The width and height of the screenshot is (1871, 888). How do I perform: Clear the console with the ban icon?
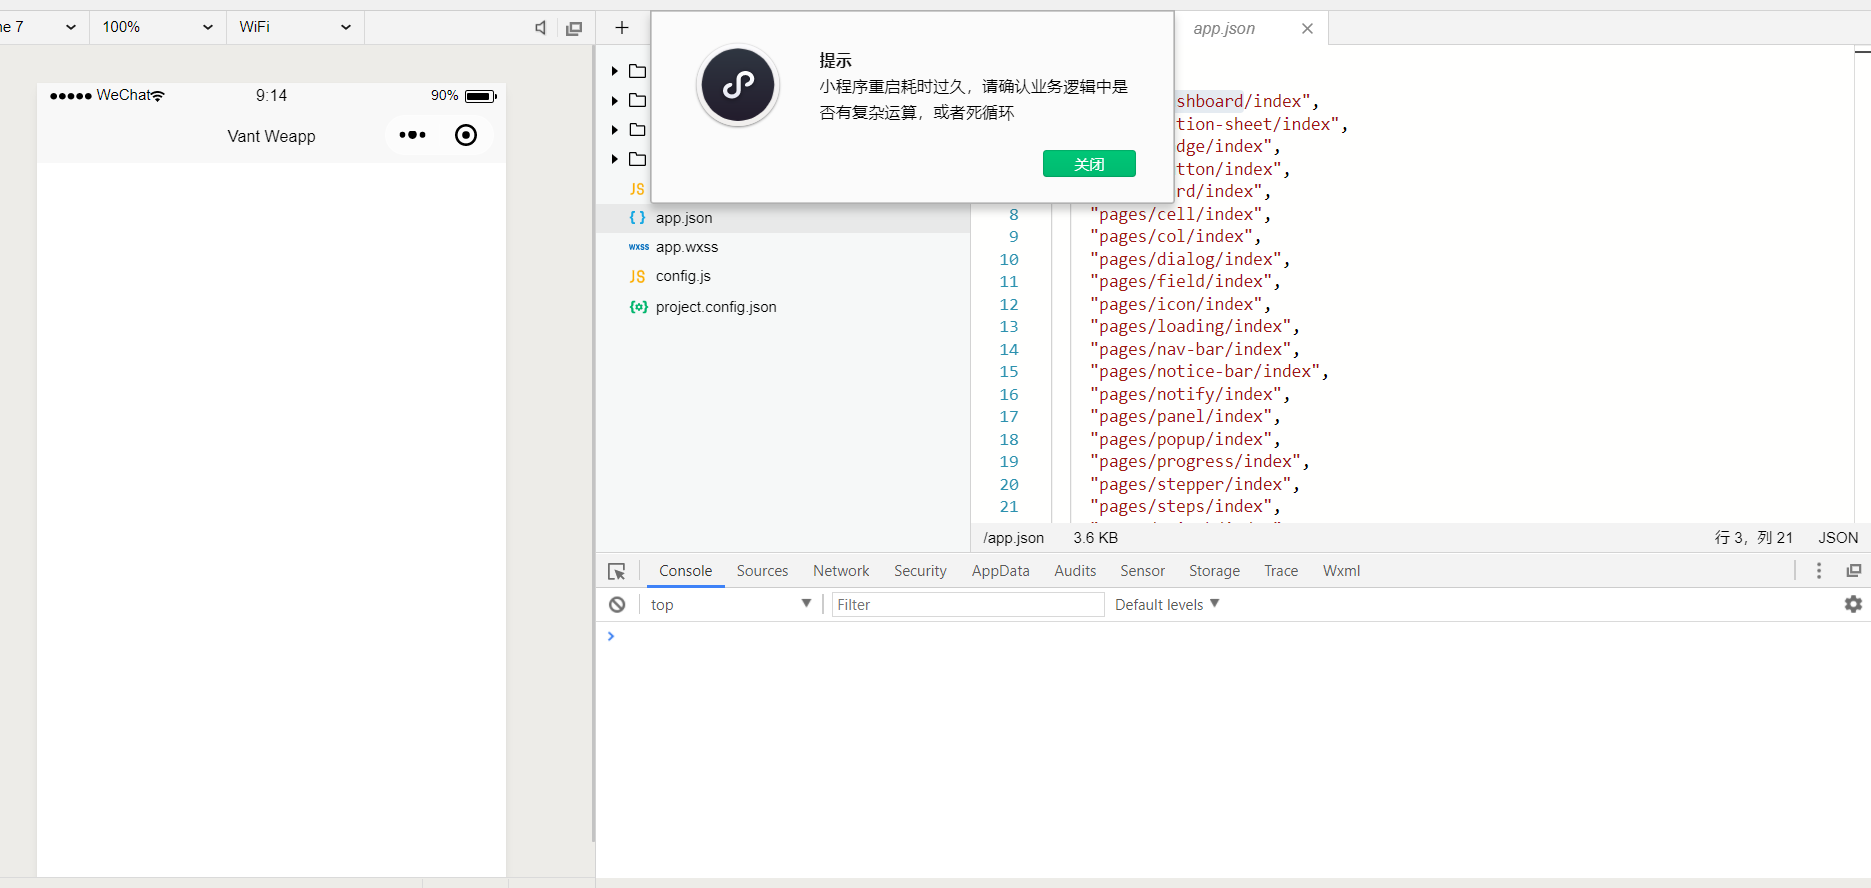pos(617,604)
